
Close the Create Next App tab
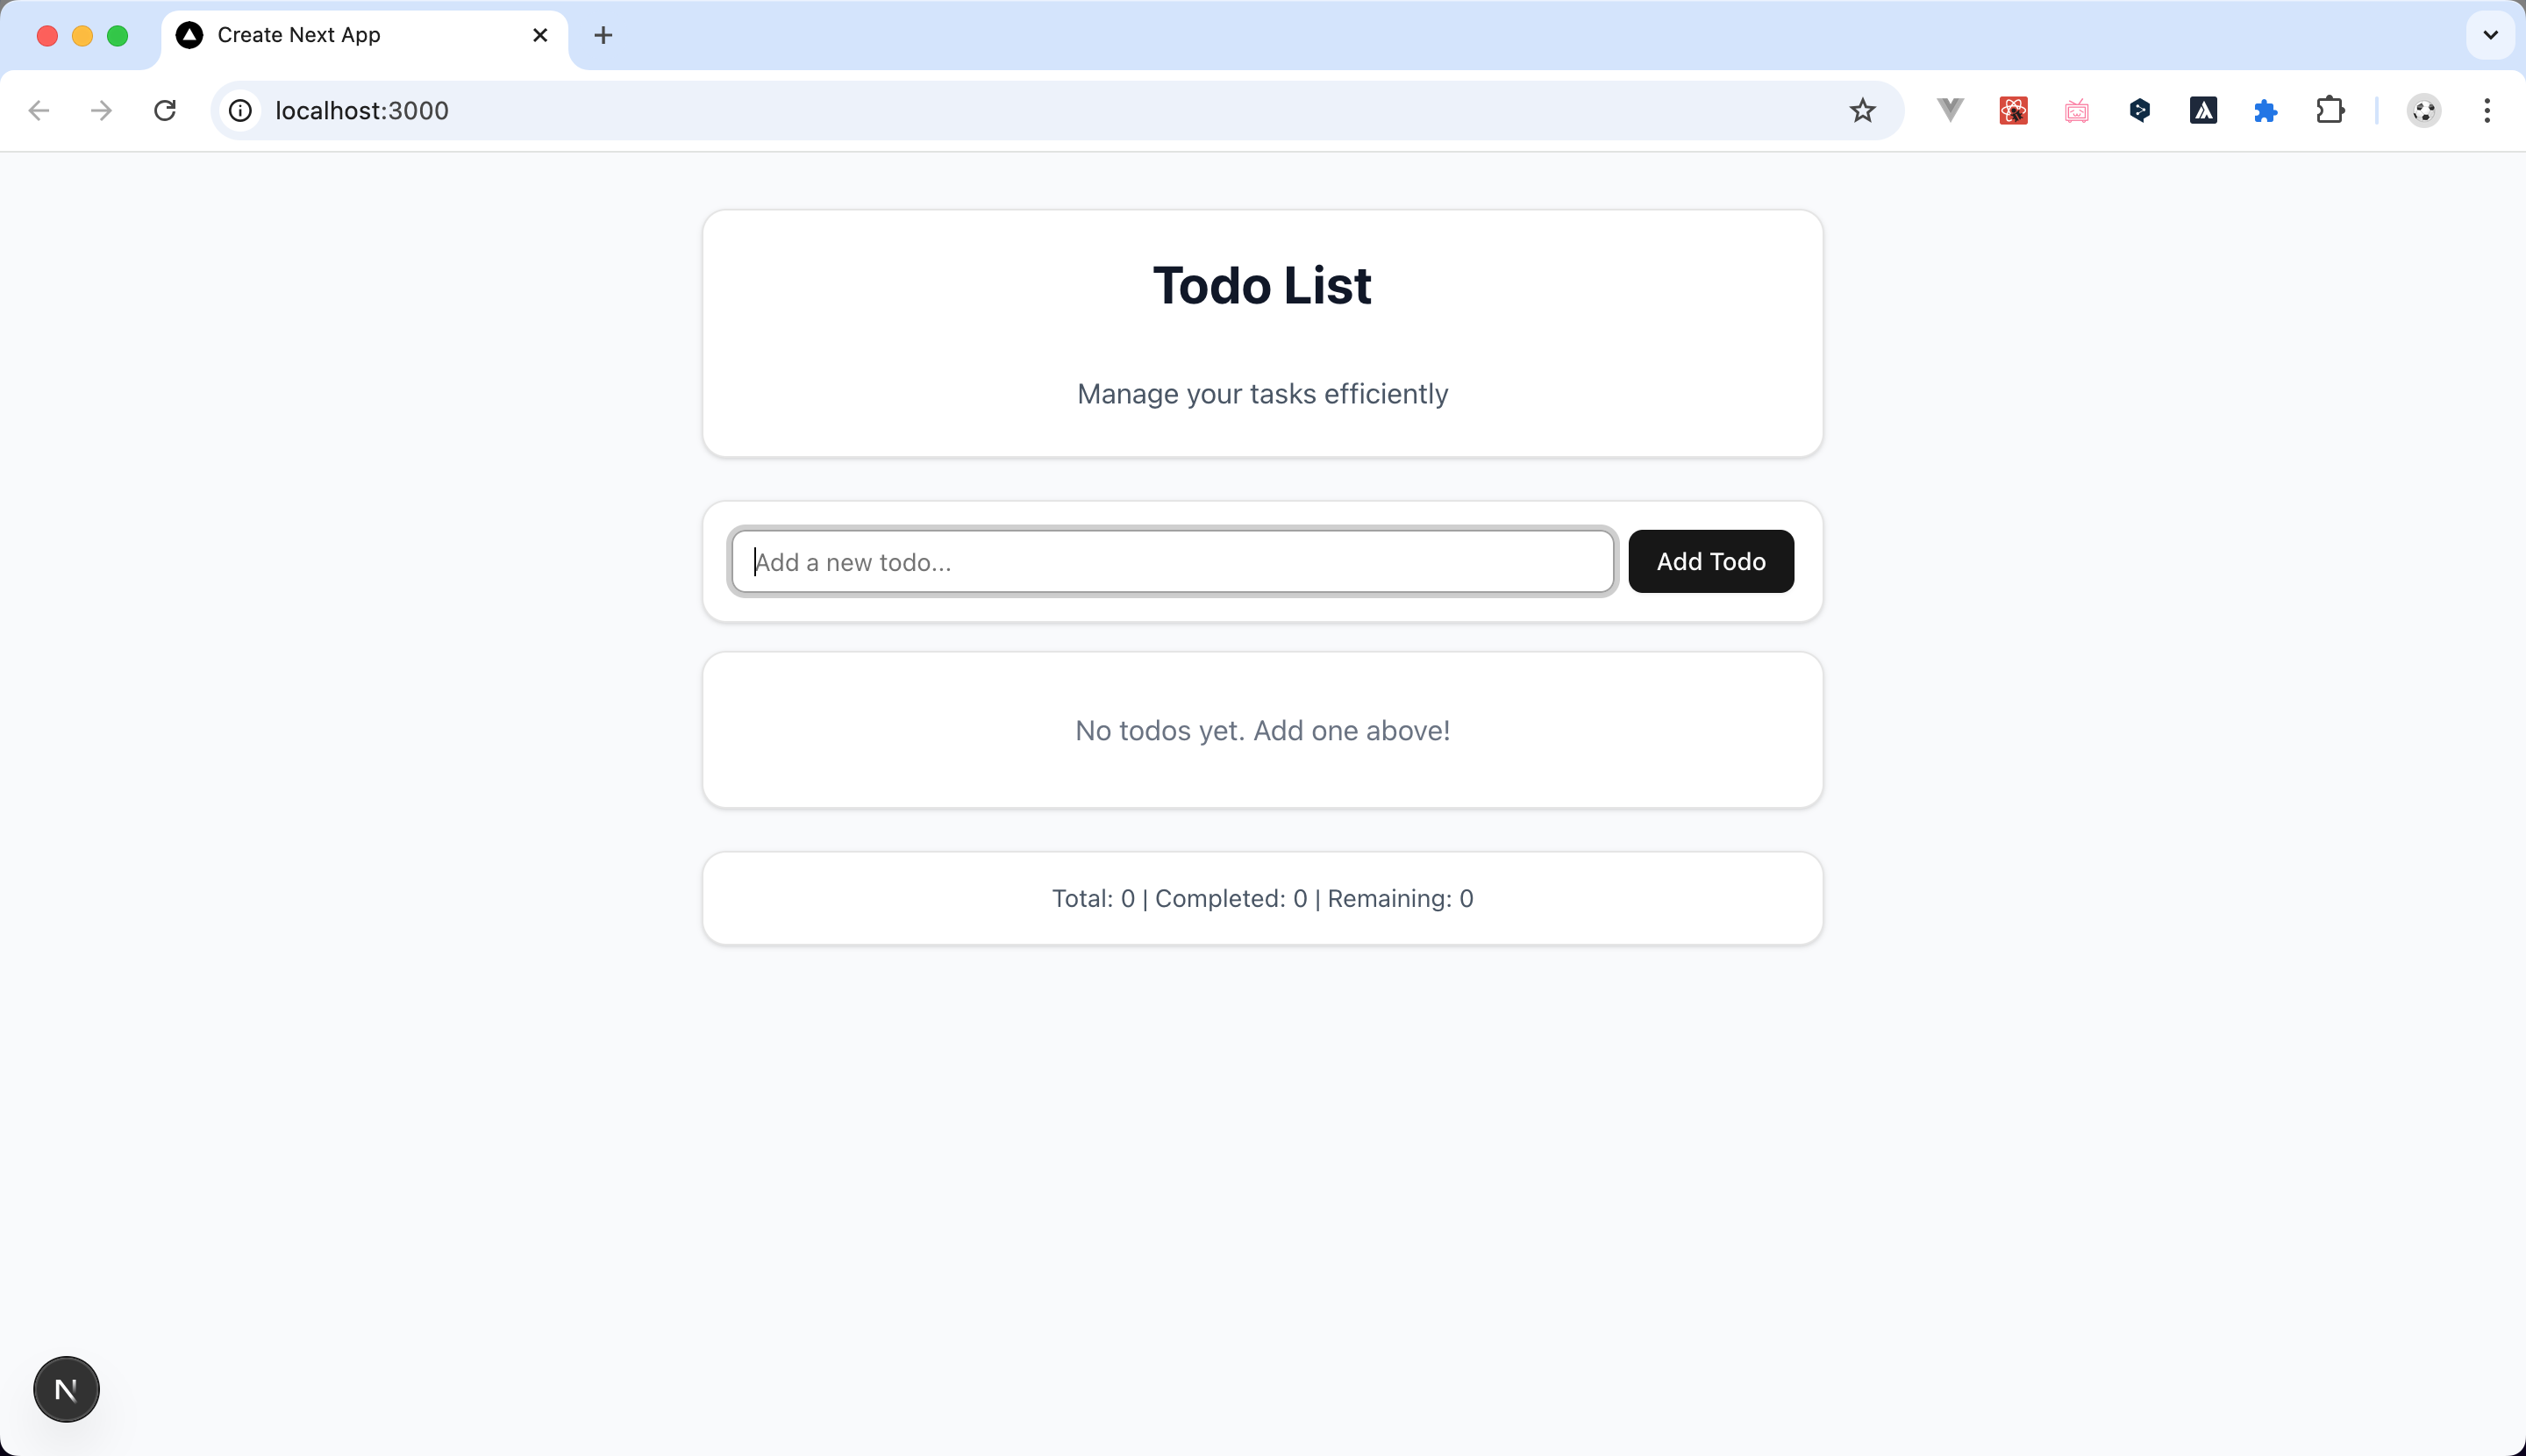pyautogui.click(x=540, y=35)
